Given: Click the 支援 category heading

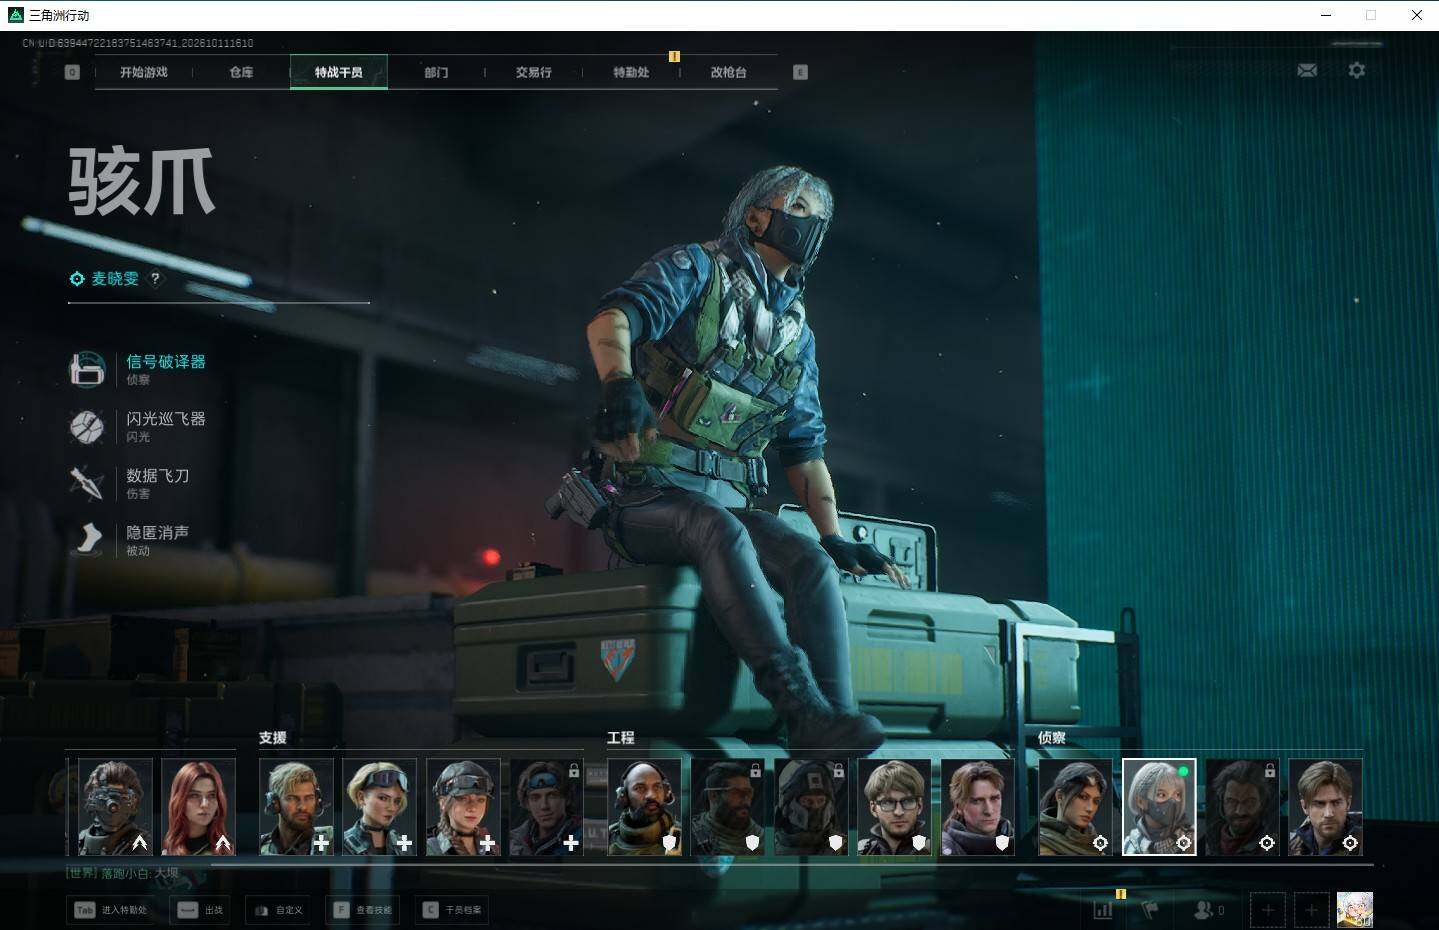Looking at the screenshot, I should coord(272,738).
